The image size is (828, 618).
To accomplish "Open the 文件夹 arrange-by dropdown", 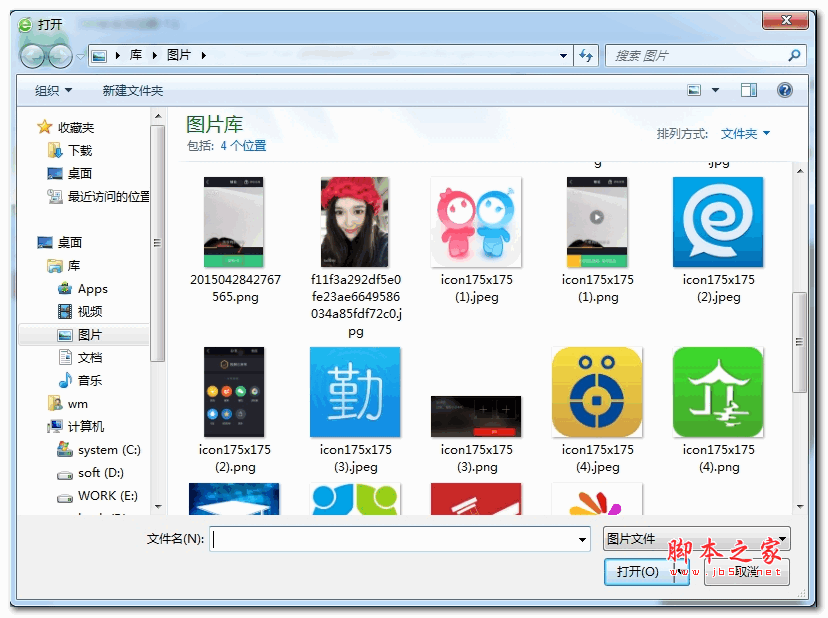I will point(745,134).
